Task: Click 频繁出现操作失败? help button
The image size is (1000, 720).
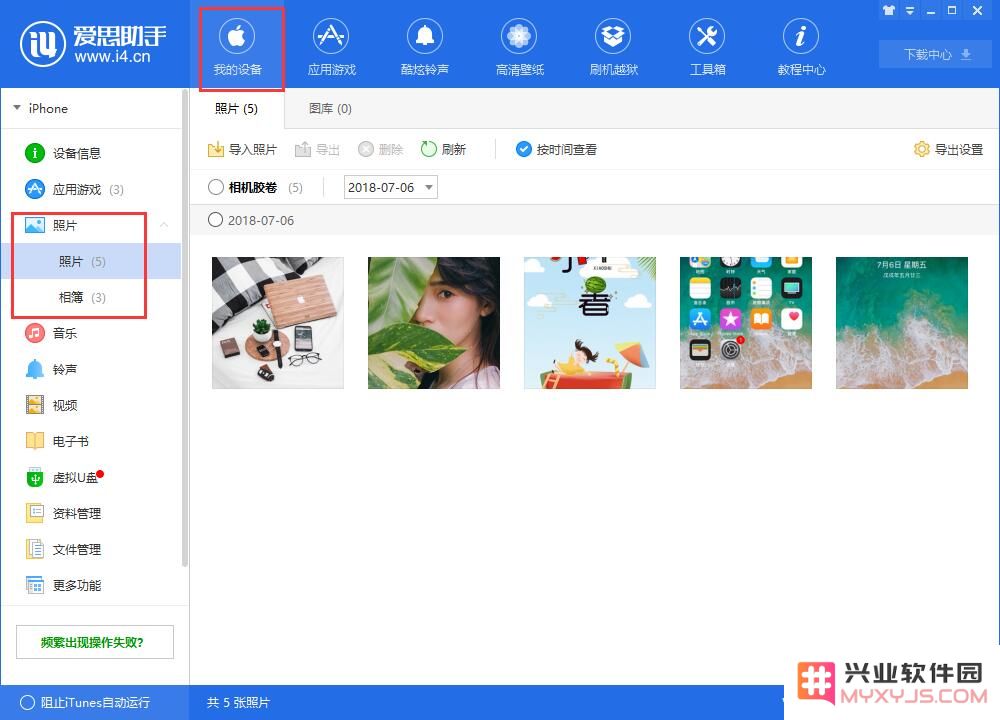Action: pos(94,642)
